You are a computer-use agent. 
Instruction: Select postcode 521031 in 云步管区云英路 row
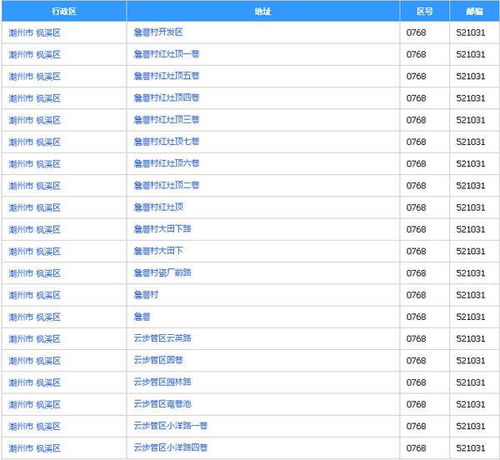470,339
